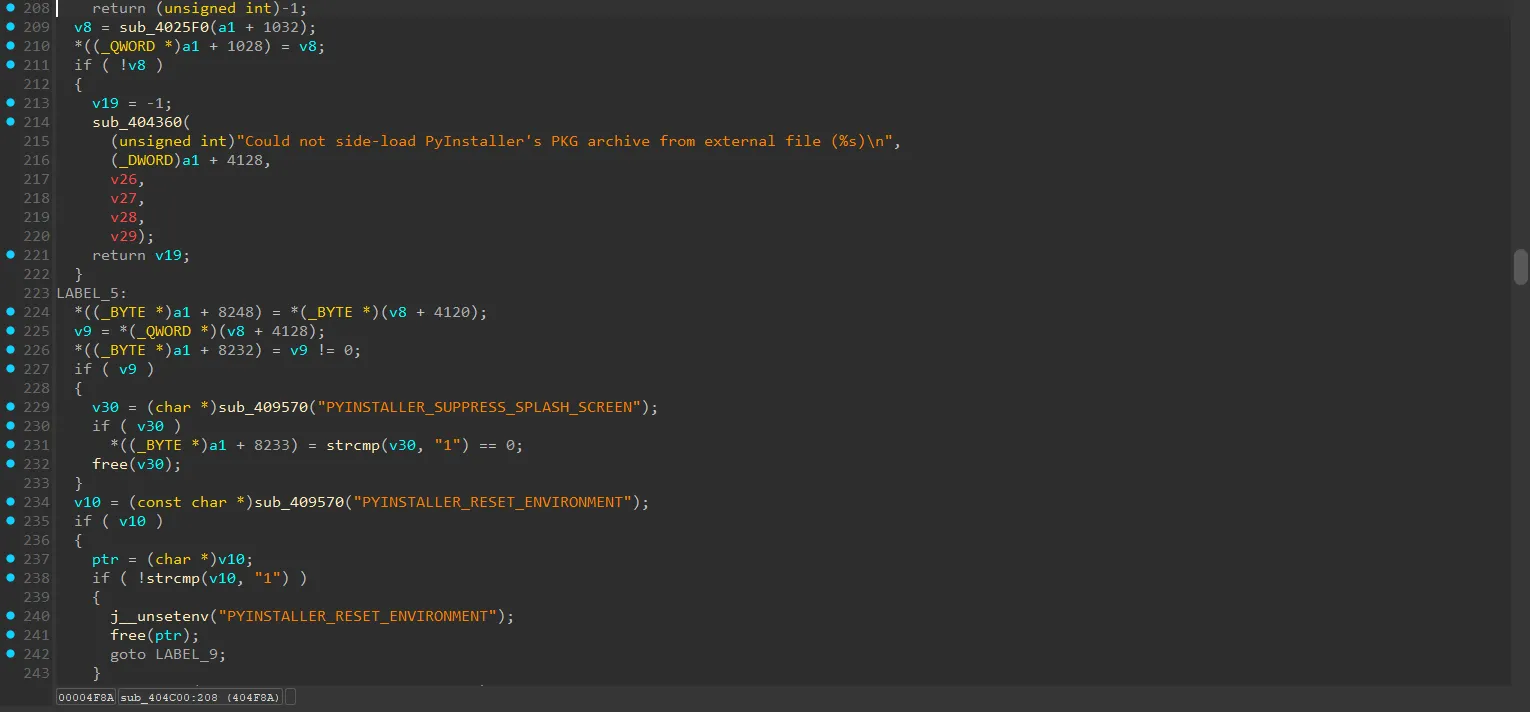This screenshot has height=712, width=1530.
Task: Click the 00004F8A offset field in status bar
Action: coord(86,697)
